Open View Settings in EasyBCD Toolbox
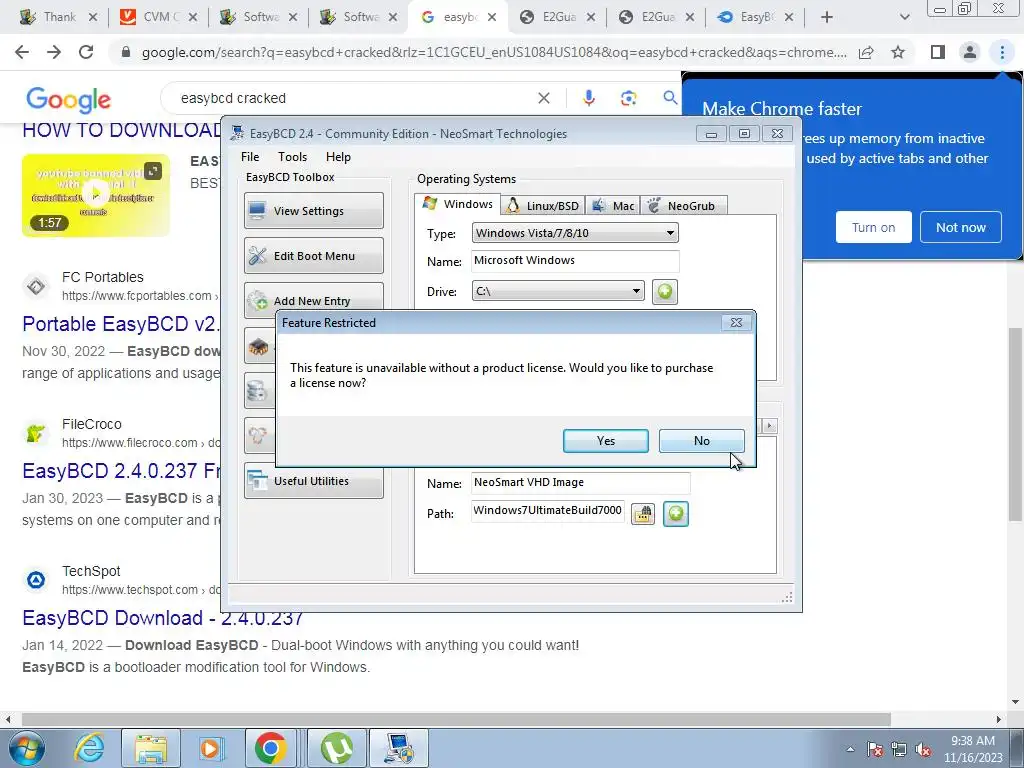Screen dimensions: 1024x768 coord(313,210)
